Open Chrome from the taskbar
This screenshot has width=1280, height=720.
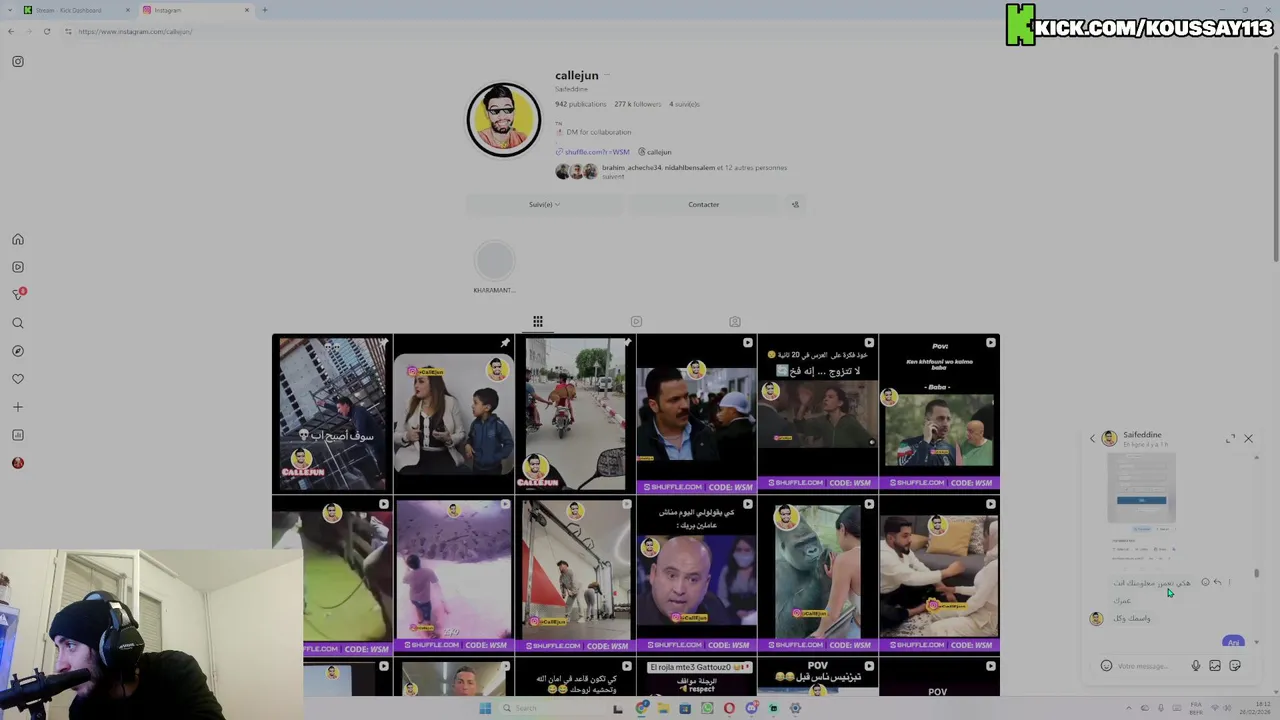pos(641,708)
